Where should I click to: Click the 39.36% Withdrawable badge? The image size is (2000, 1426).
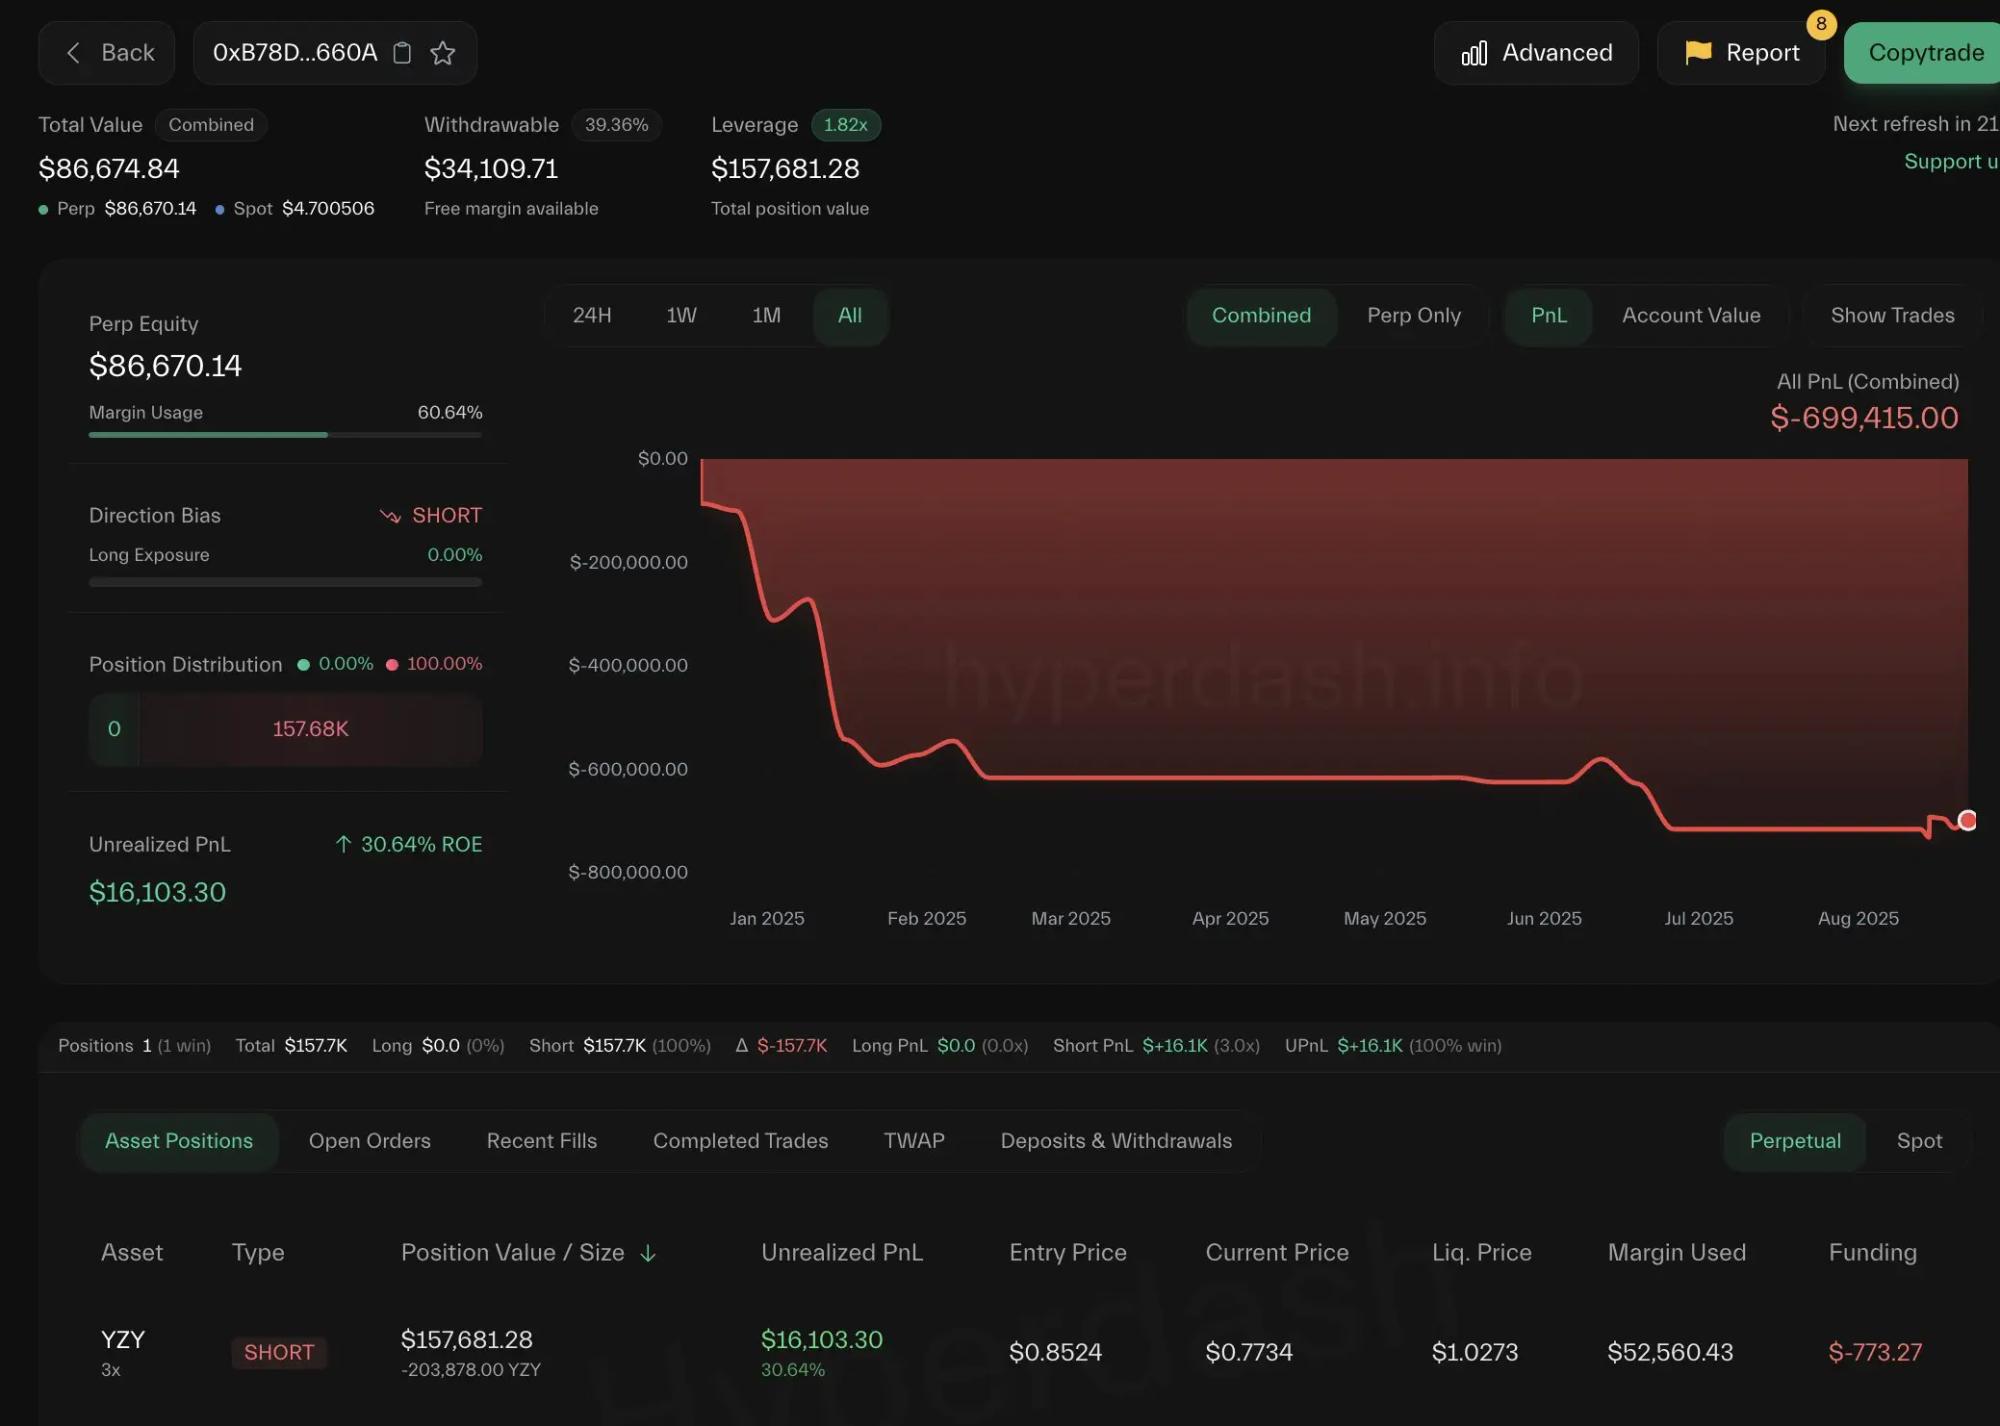(616, 125)
